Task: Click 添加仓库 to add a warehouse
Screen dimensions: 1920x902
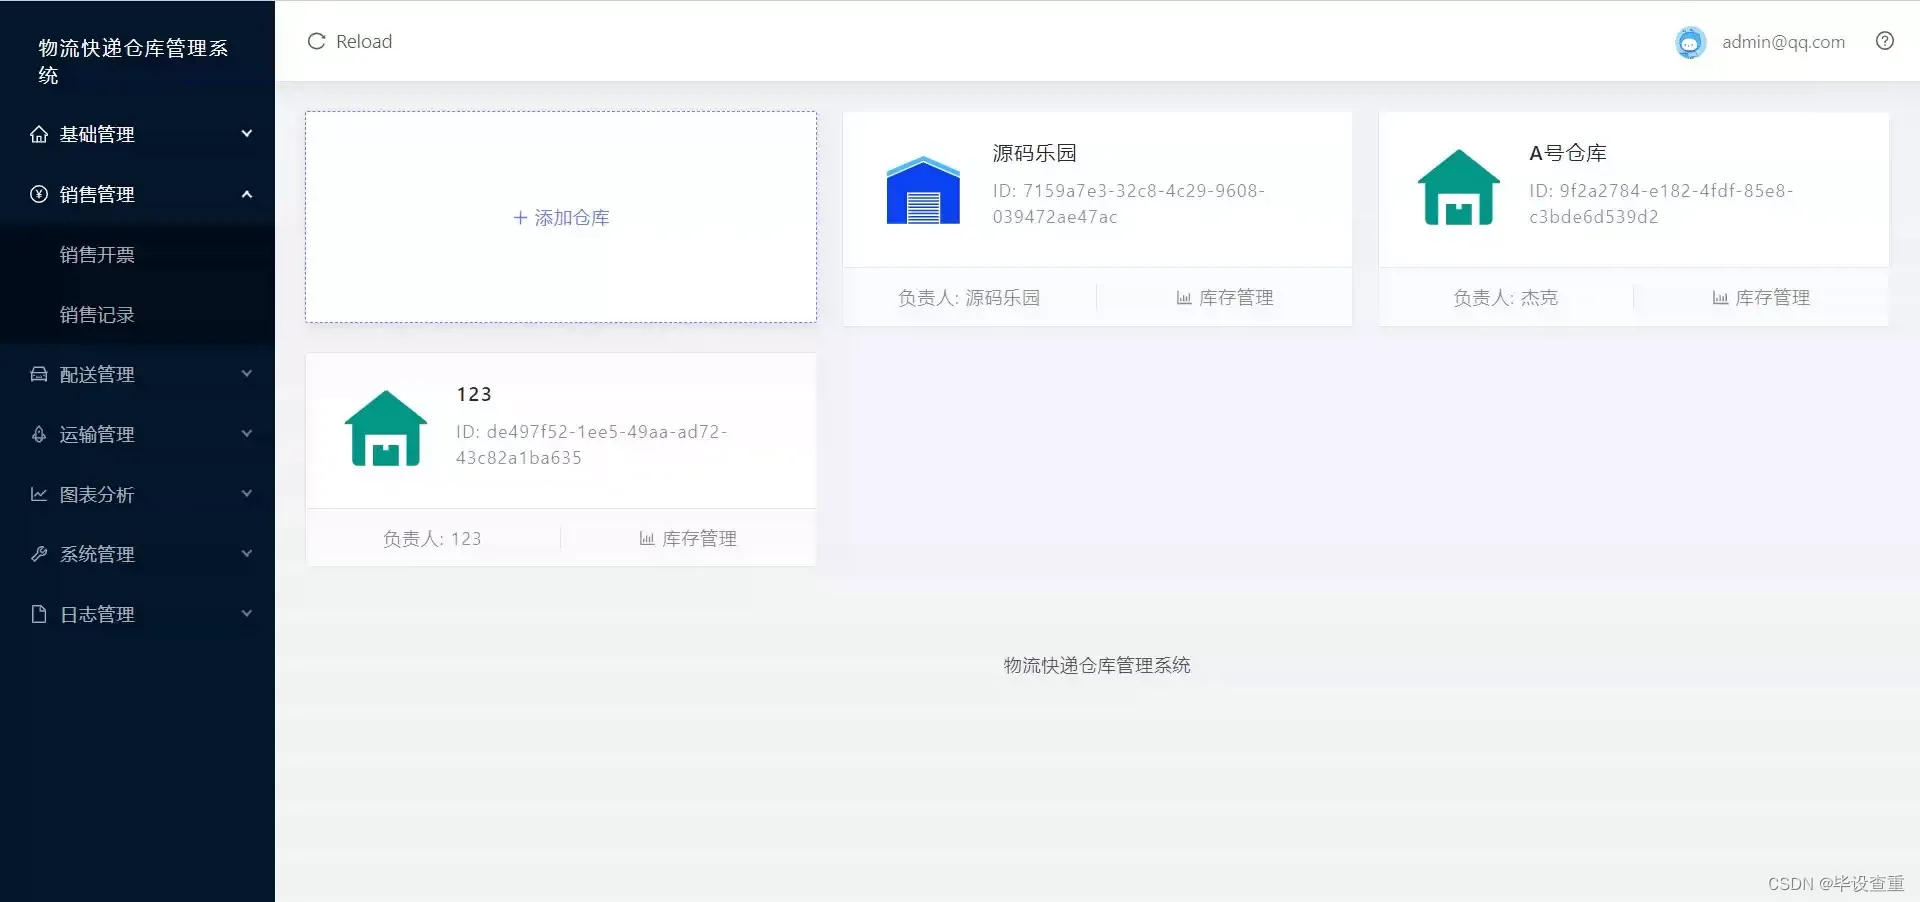Action: (x=561, y=217)
